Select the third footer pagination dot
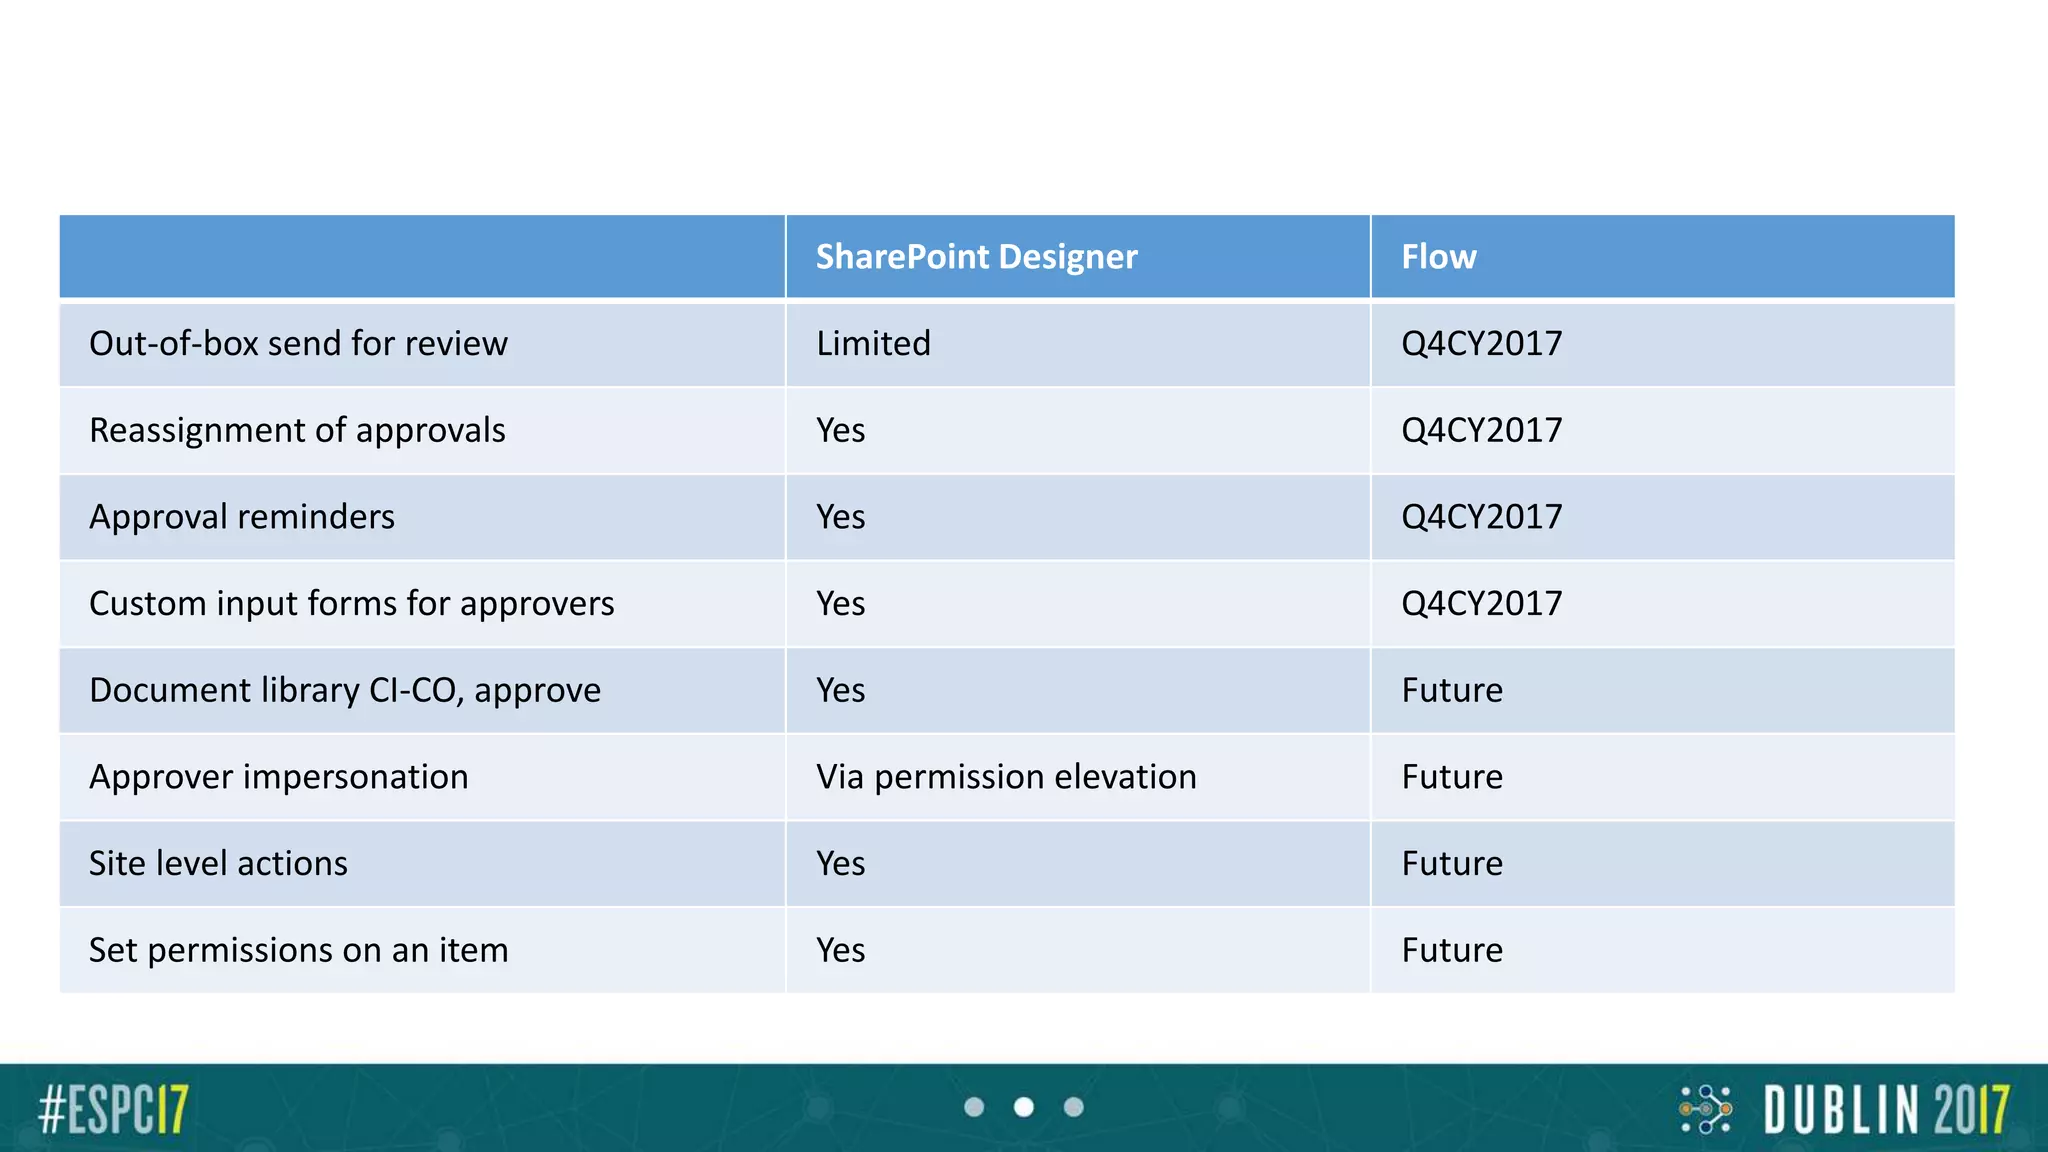 pos(1074,1107)
